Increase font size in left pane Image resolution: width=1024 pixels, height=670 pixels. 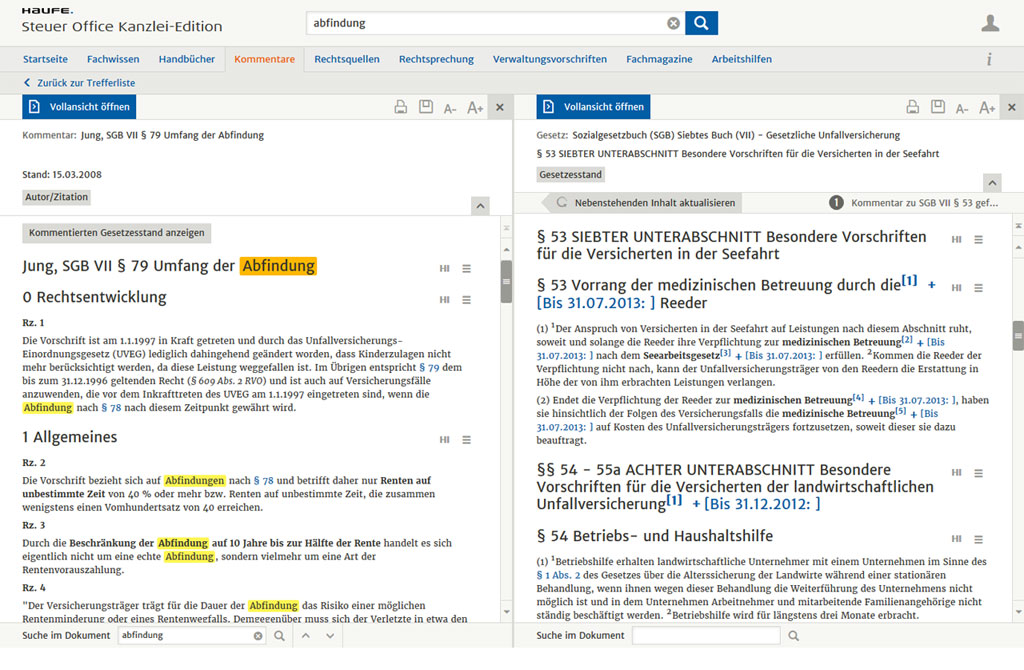coord(475,108)
